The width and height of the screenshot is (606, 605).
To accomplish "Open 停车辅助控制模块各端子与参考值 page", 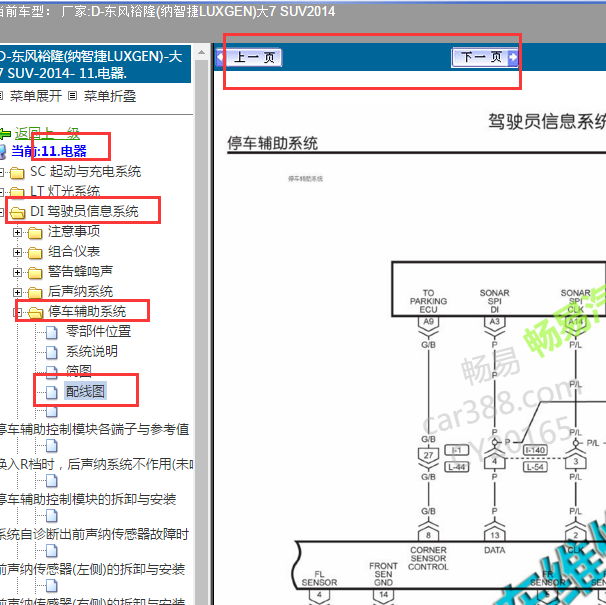I will click(x=94, y=429).
